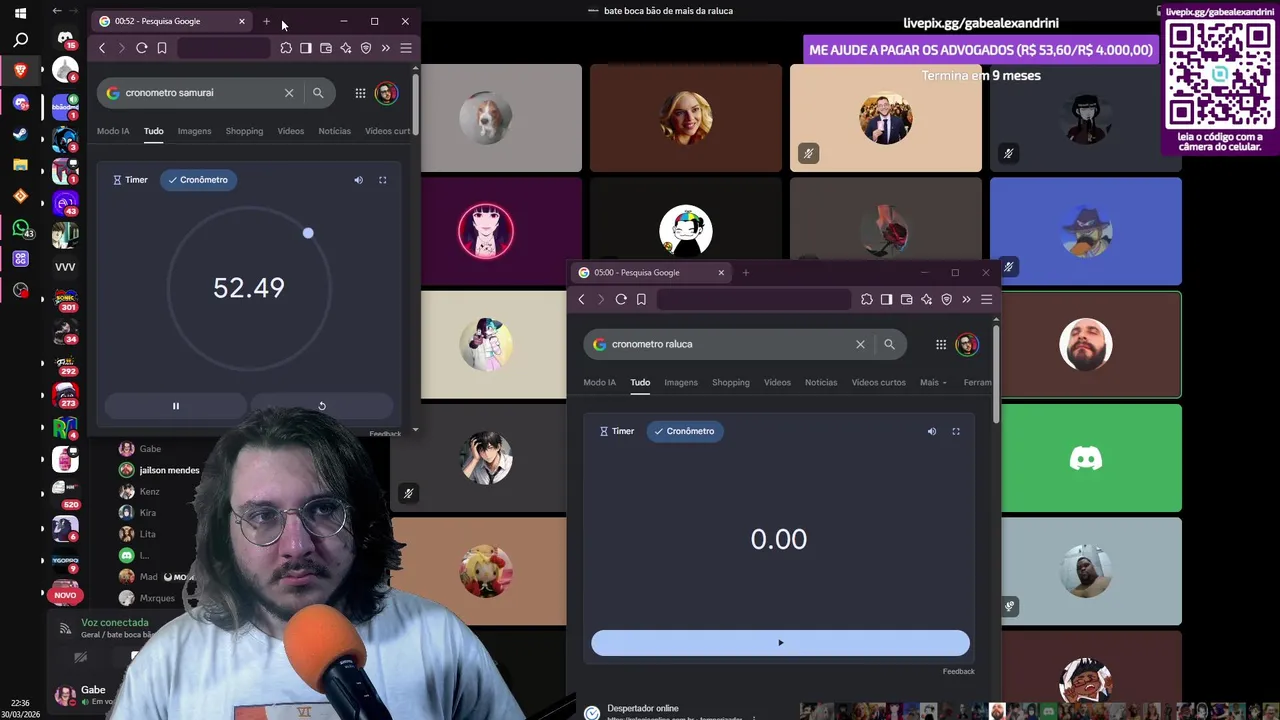The width and height of the screenshot is (1280, 720).
Task: Open the Brave hamburger menu in samurai window
Action: coord(406,48)
